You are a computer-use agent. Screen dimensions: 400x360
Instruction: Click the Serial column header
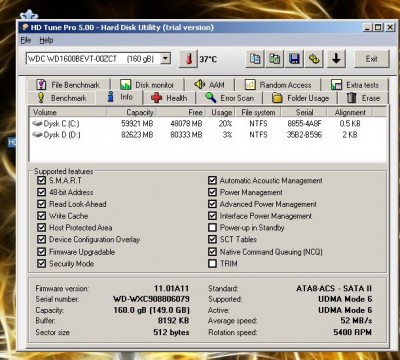(304, 112)
